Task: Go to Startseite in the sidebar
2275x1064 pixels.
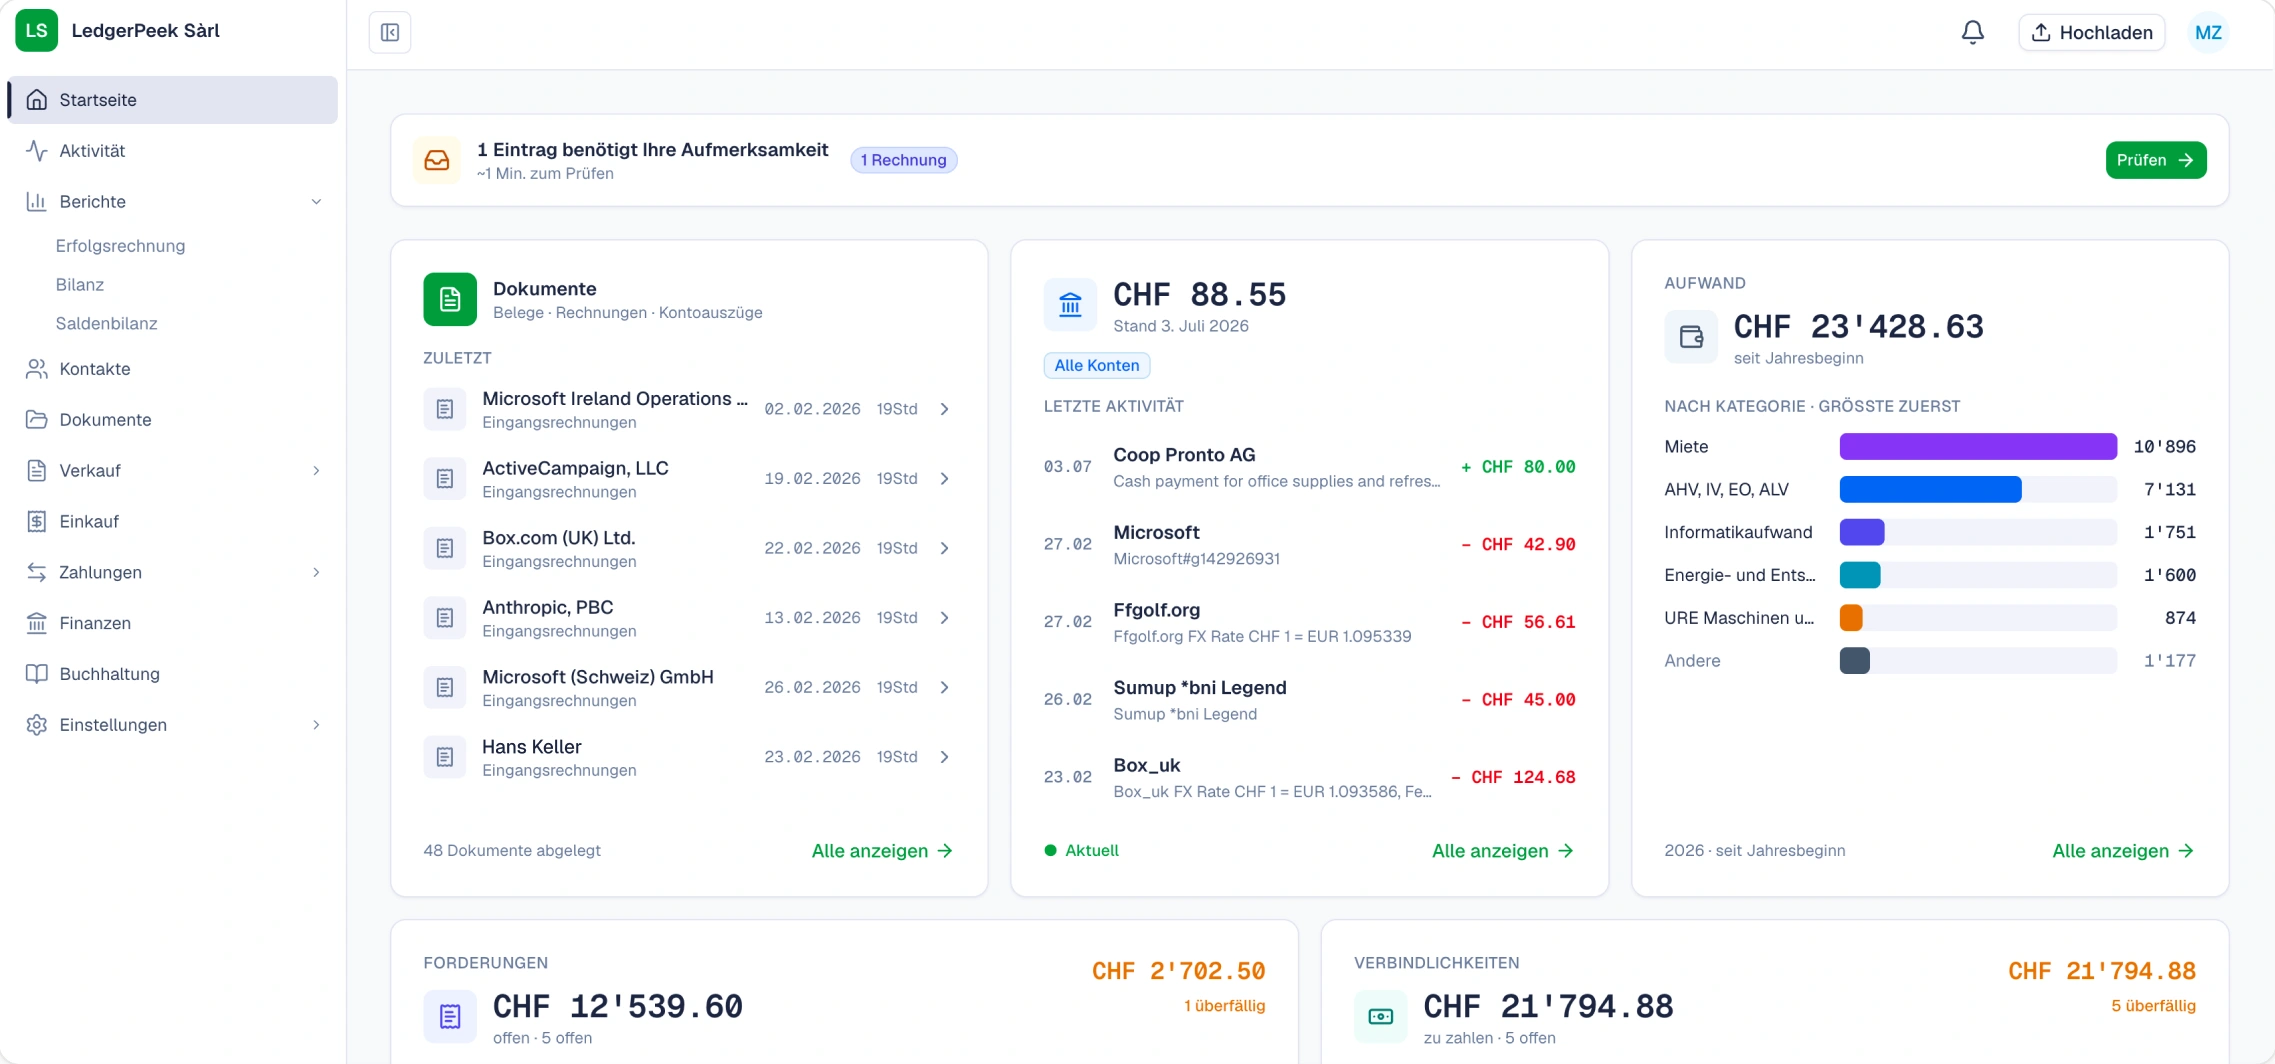Action: pos(173,100)
